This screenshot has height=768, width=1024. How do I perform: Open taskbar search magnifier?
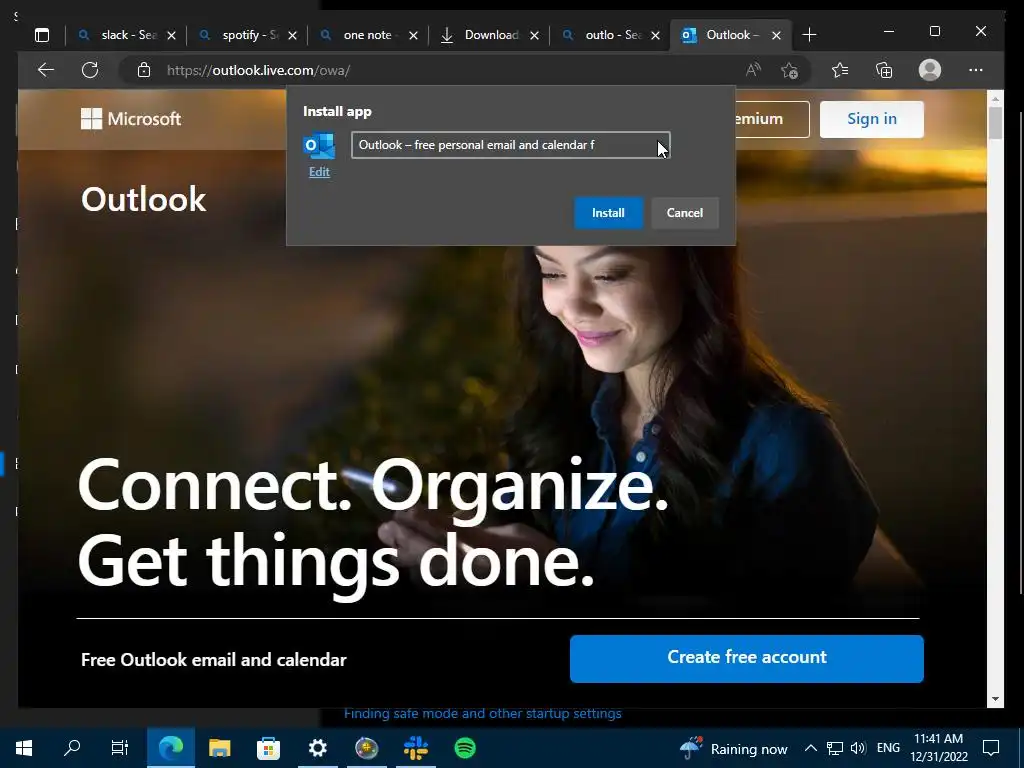click(x=72, y=748)
